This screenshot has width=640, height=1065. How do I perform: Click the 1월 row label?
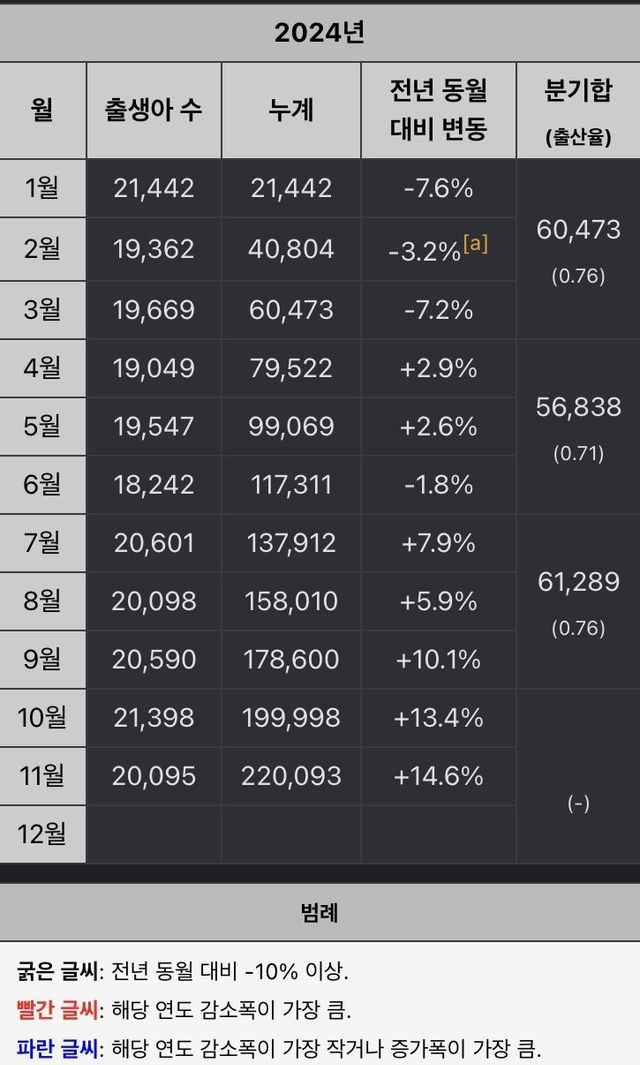tap(43, 187)
